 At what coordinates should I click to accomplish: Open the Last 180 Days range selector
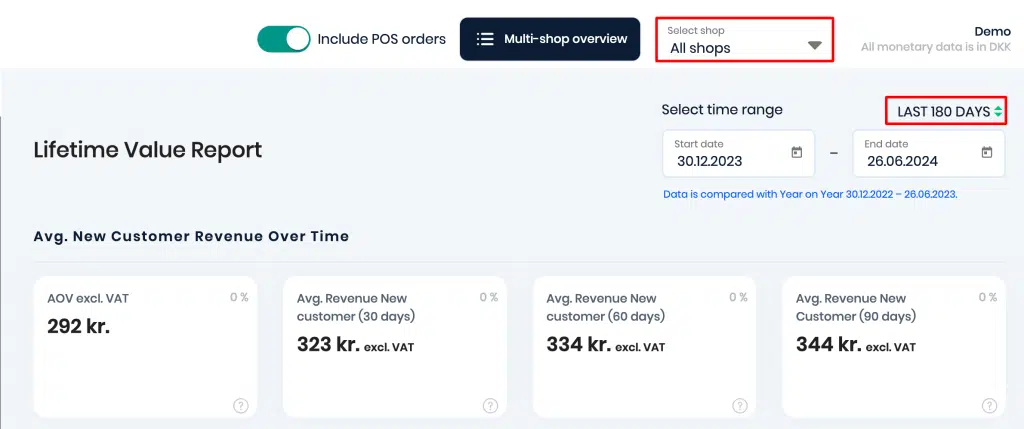click(946, 112)
